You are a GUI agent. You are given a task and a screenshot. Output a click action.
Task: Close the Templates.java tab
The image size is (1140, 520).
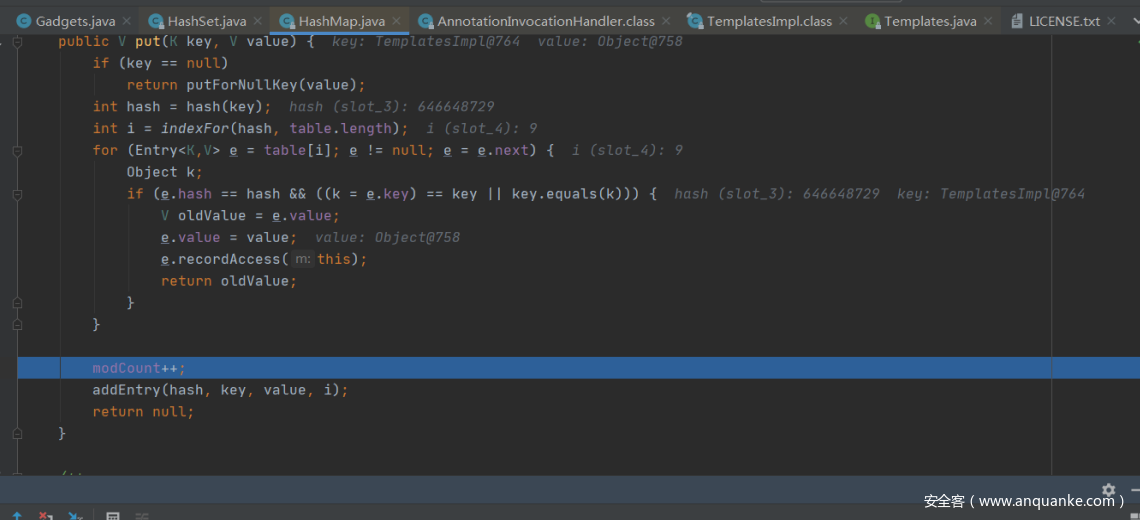(x=987, y=21)
